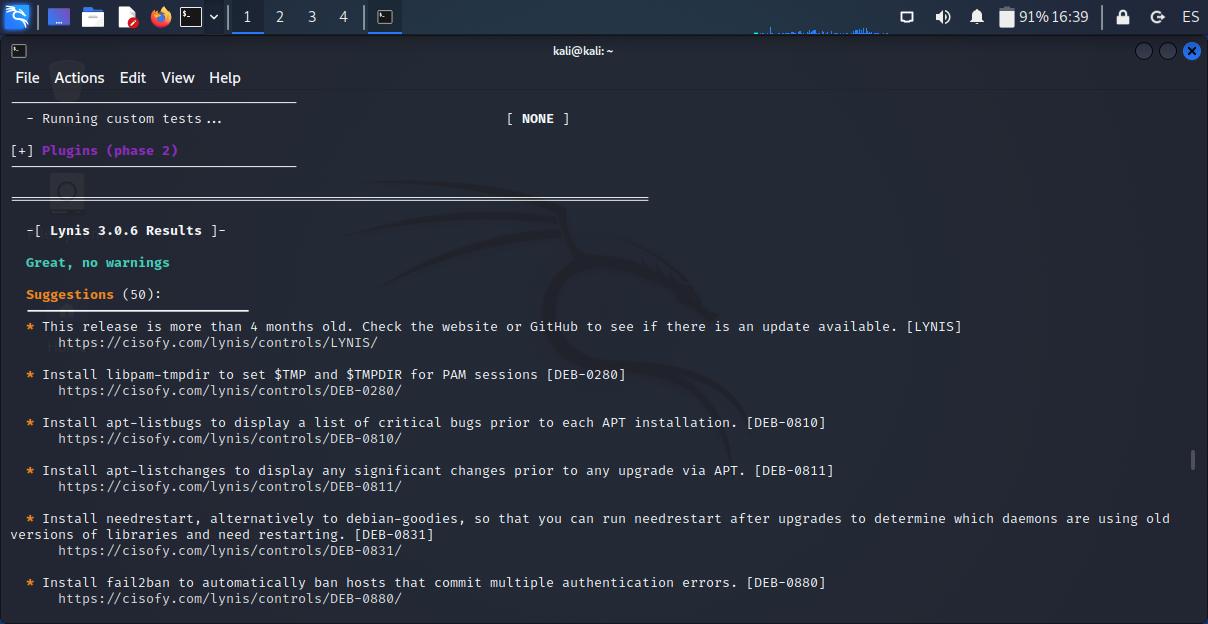Open the notifications bell
Viewport: 1208px width, 624px height.
pyautogui.click(x=977, y=17)
